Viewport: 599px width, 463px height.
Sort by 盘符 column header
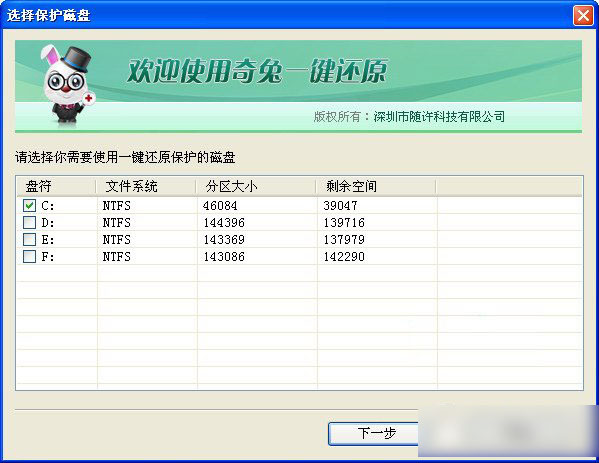(x=56, y=186)
